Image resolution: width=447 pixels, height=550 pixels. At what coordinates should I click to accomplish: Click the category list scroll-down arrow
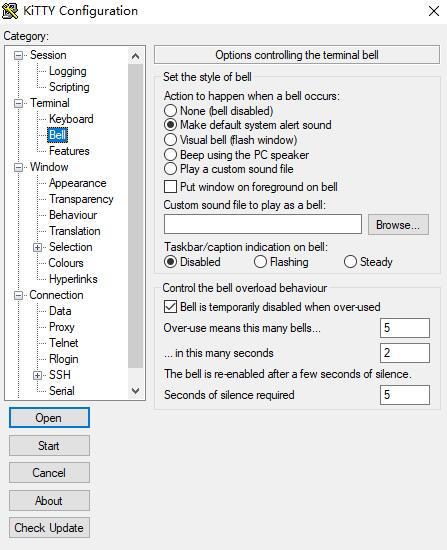tap(135, 390)
